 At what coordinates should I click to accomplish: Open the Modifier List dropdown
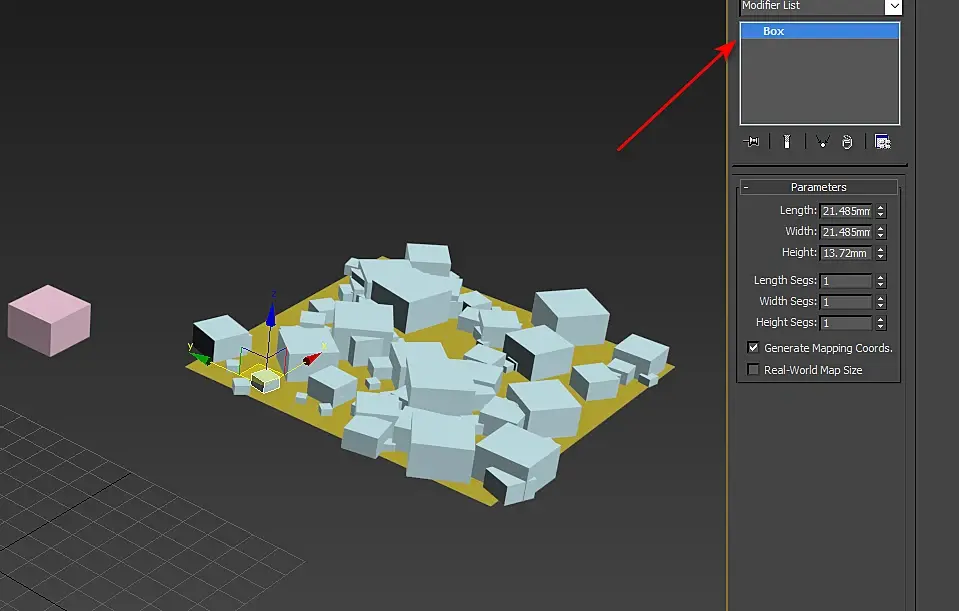(x=893, y=7)
